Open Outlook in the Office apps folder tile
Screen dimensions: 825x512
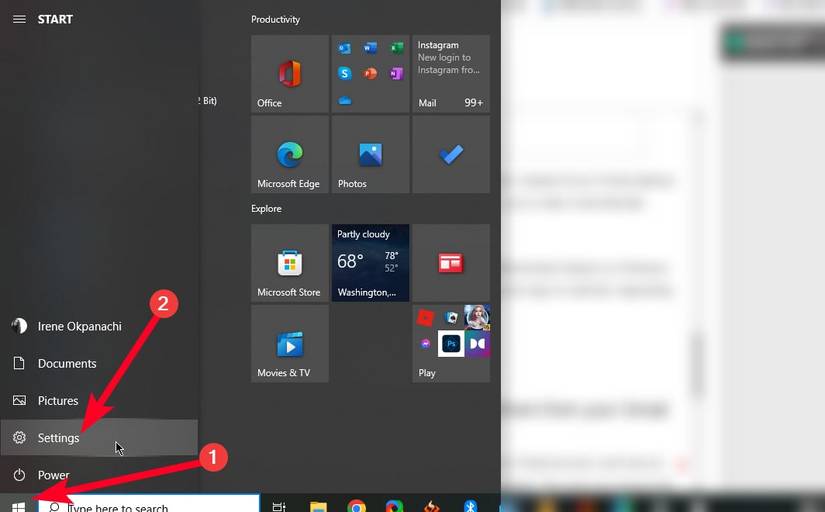click(345, 48)
